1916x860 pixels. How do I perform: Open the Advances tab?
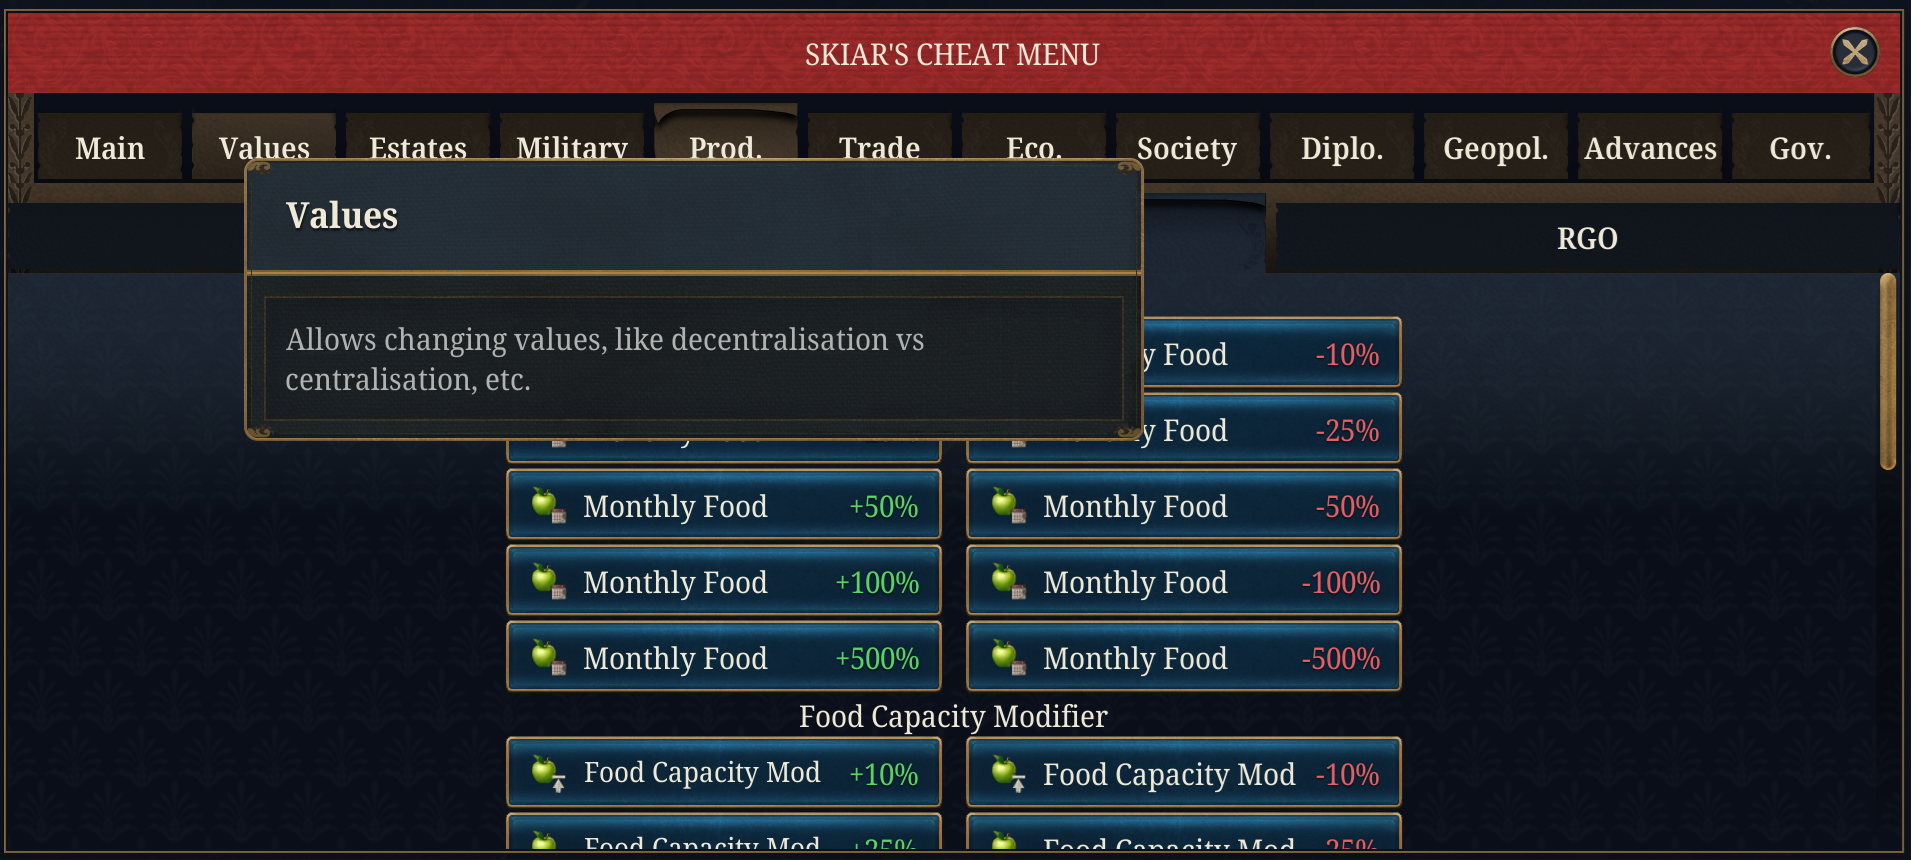click(x=1650, y=148)
